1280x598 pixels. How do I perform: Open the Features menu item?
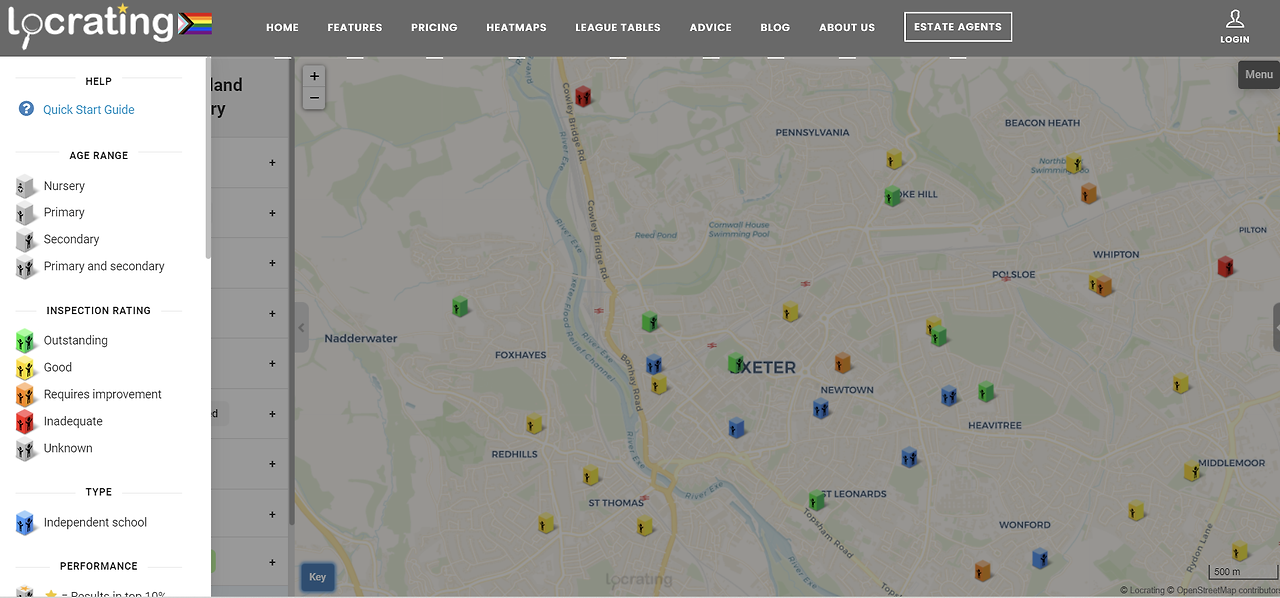coord(355,28)
